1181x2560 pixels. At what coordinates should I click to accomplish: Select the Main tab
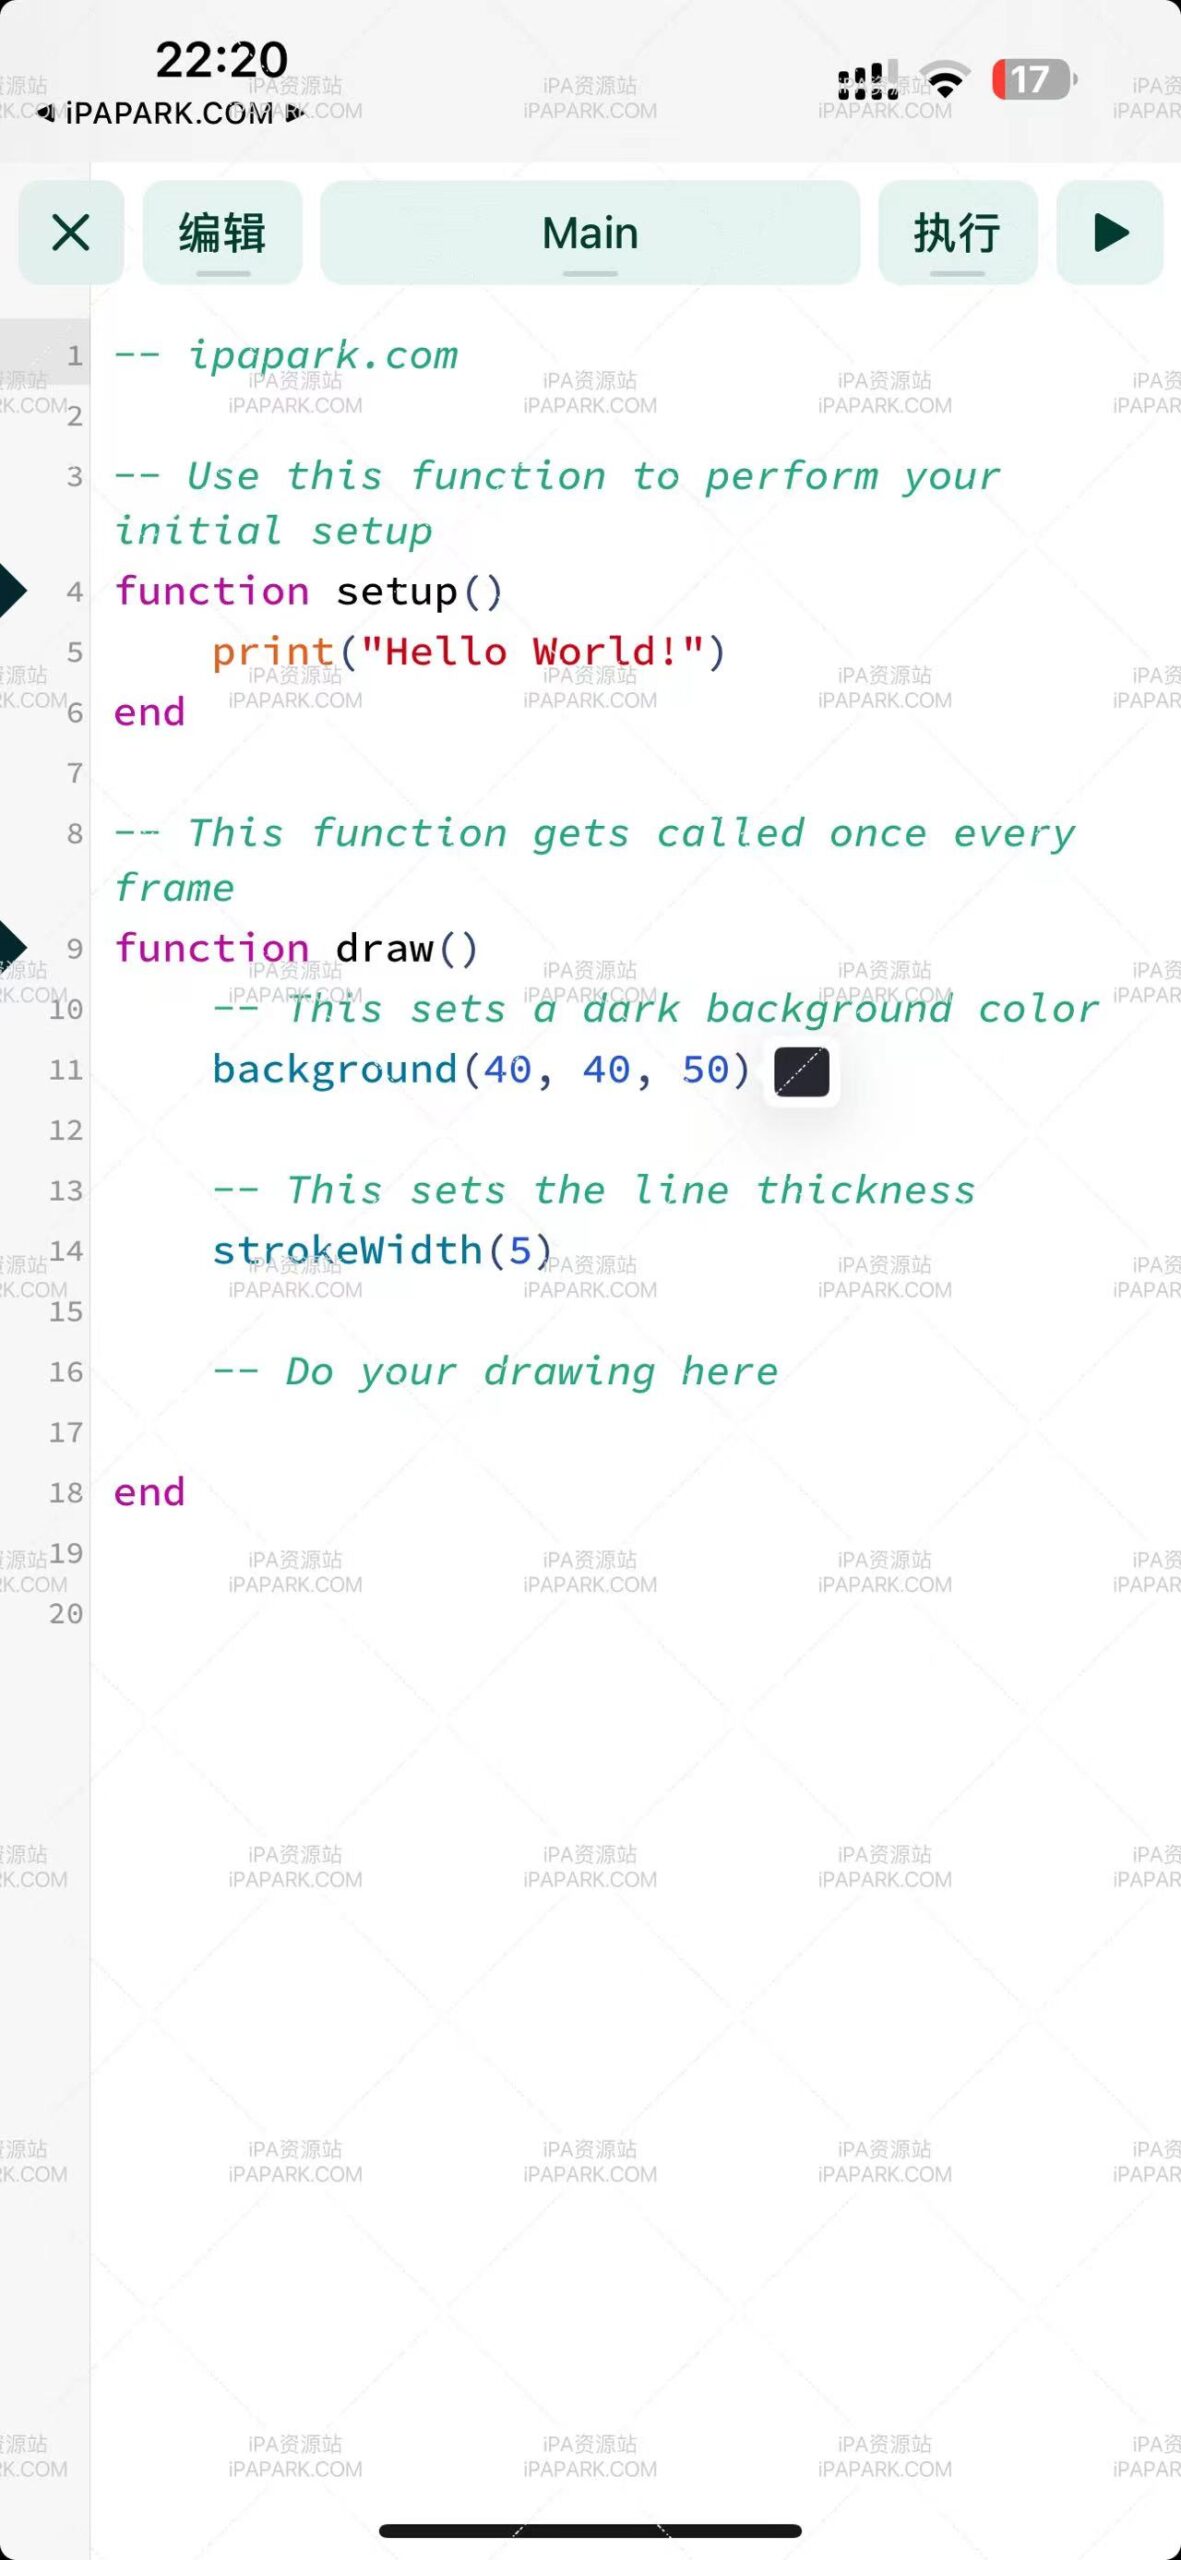tap(589, 233)
